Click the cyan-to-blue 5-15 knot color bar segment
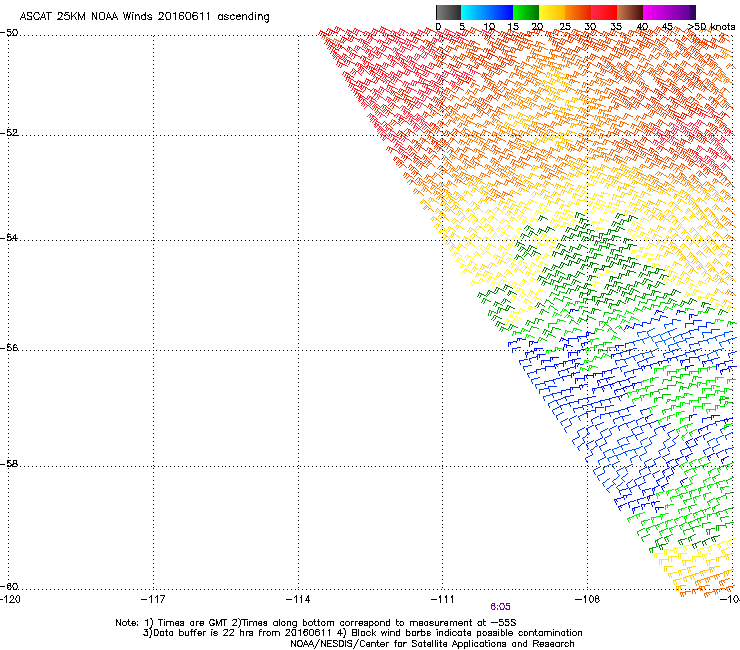This screenshot has height=650, width=740. (487, 12)
